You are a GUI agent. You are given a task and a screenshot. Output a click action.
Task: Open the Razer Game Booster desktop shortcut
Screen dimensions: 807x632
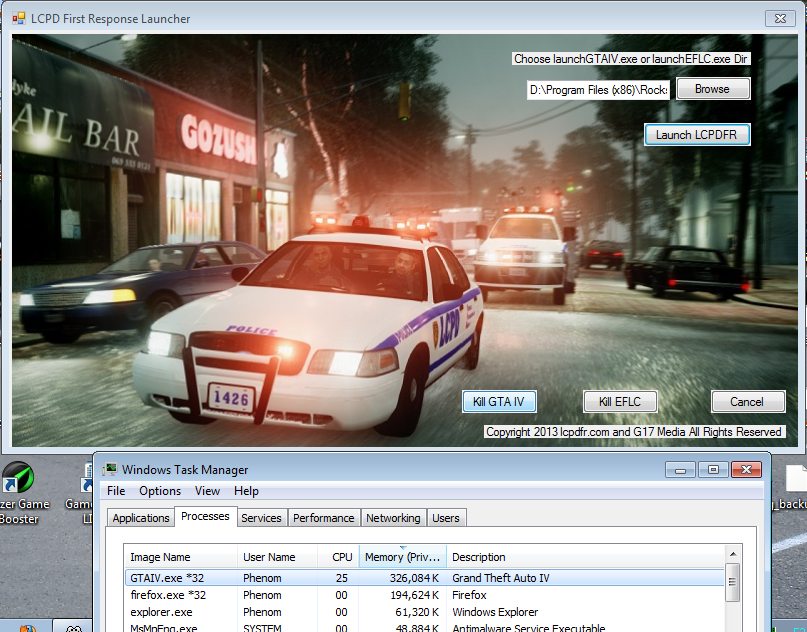(17, 478)
